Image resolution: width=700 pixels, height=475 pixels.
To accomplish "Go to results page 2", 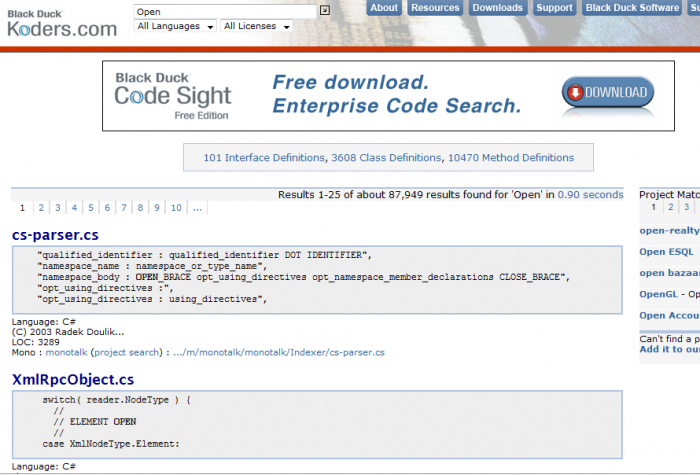I will (41, 208).
